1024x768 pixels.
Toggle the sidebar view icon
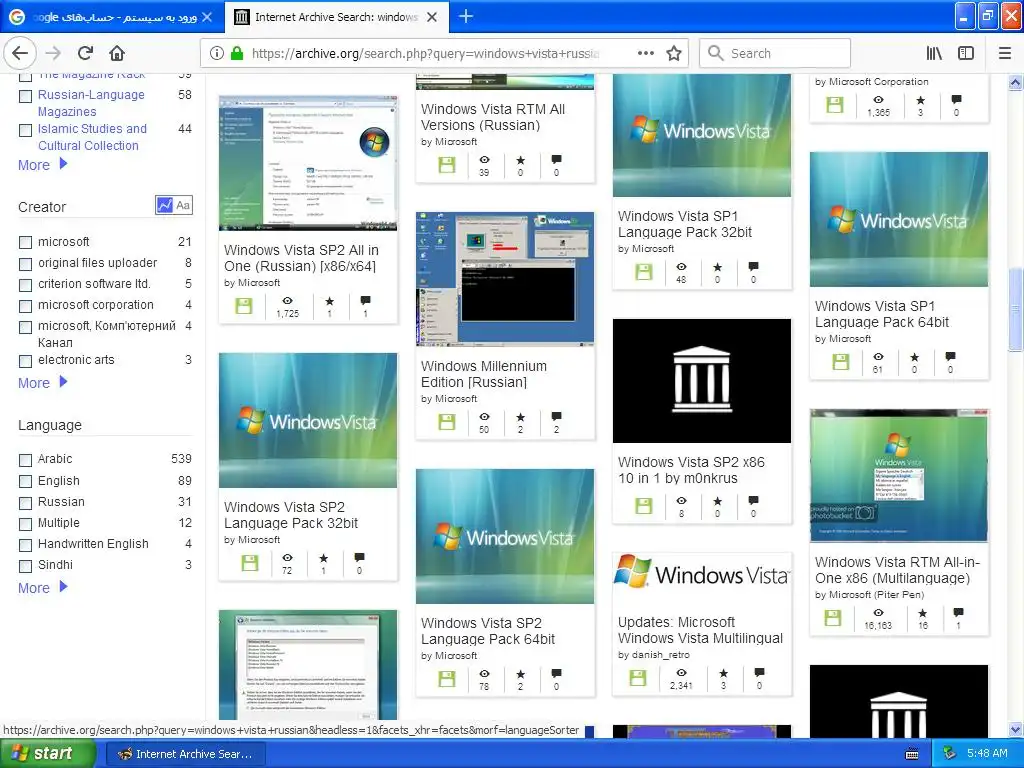tap(966, 53)
